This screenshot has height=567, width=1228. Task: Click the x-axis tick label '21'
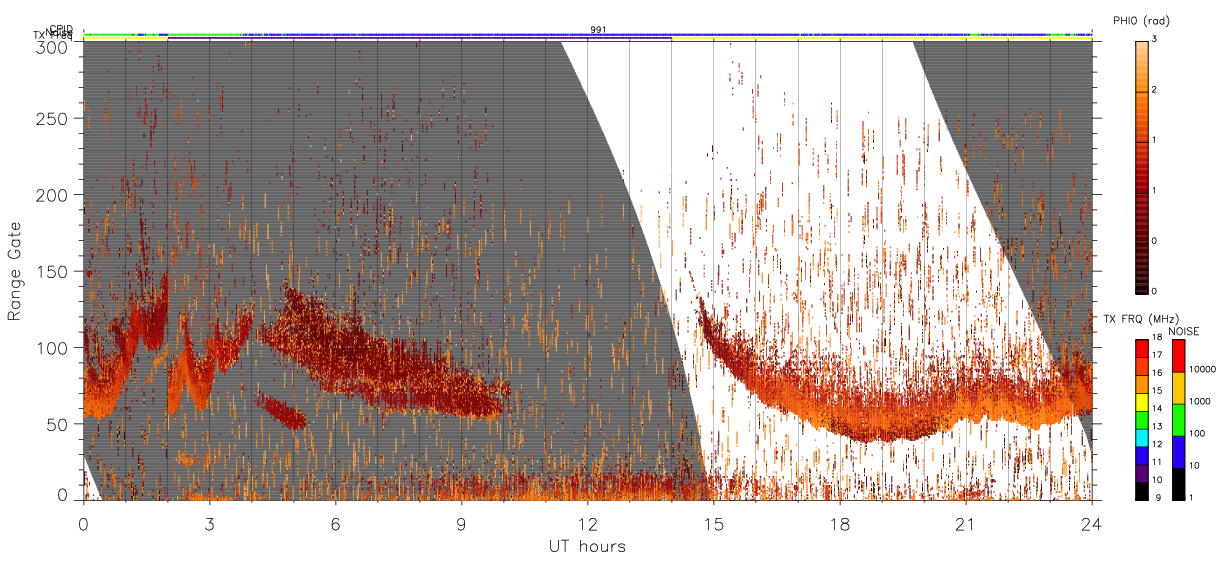pos(966,523)
